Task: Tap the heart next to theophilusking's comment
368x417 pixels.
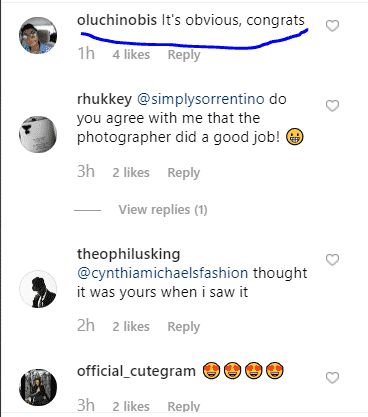Action: (332, 260)
